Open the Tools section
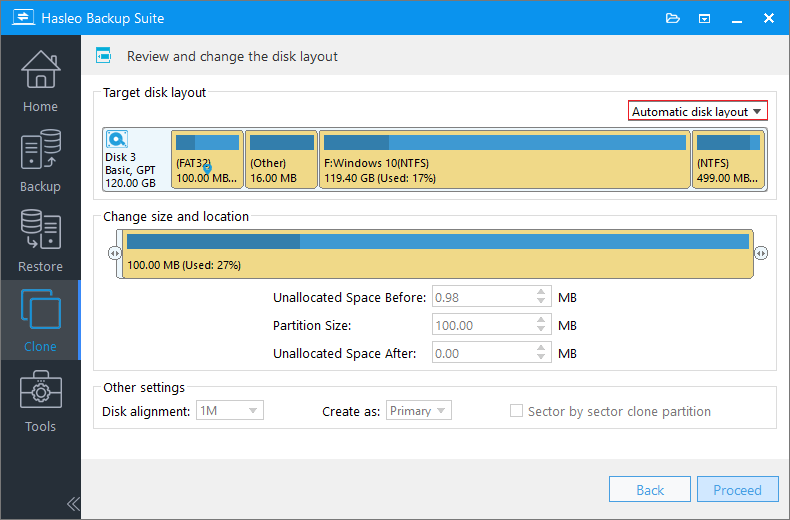 [x=40, y=401]
